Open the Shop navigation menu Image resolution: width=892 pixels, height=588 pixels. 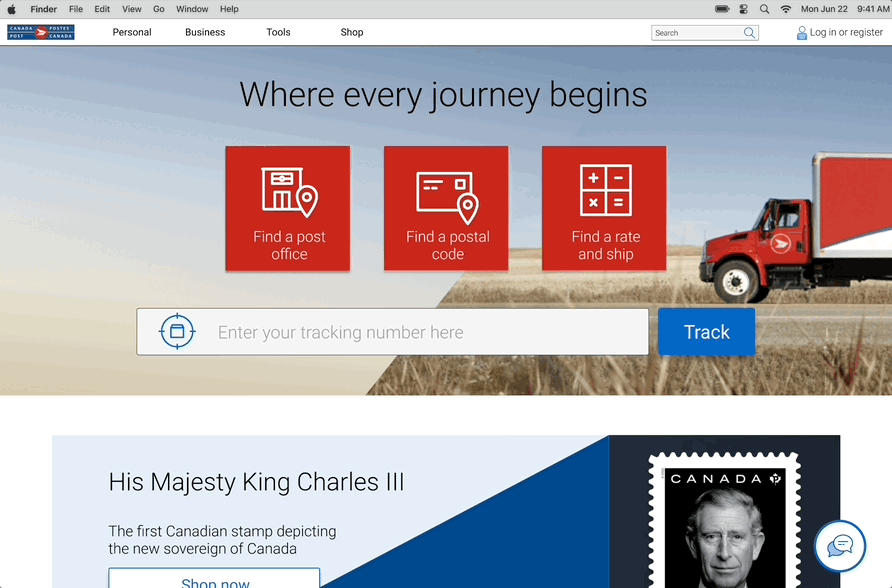click(352, 32)
